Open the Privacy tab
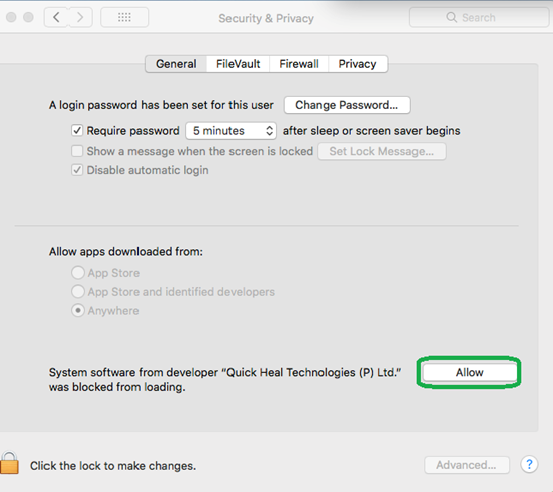 (x=358, y=64)
